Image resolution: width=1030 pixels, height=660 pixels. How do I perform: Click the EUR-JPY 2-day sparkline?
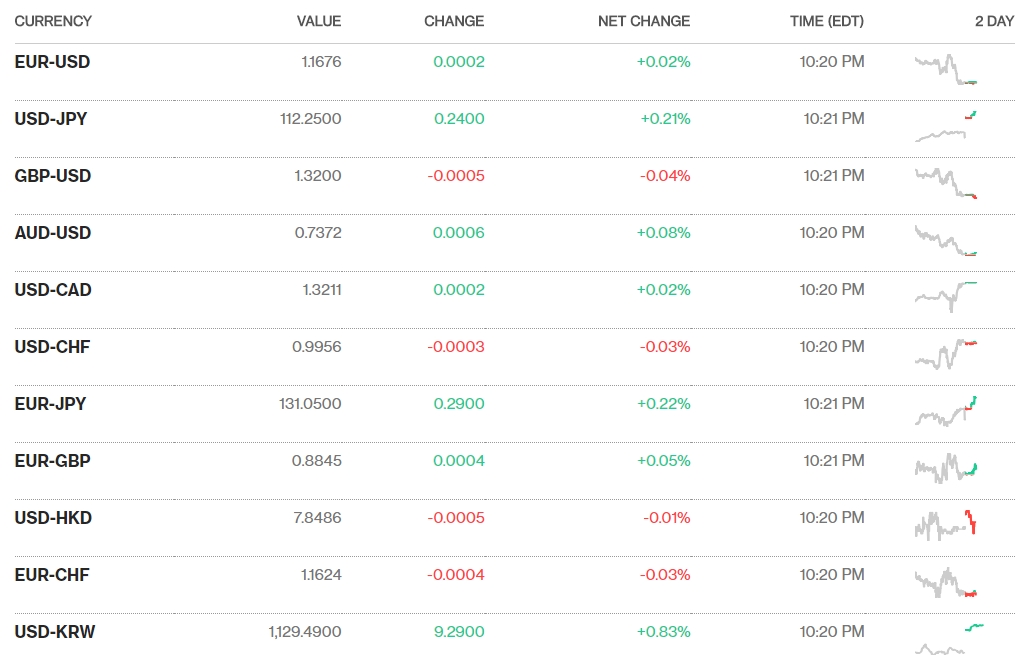946,411
